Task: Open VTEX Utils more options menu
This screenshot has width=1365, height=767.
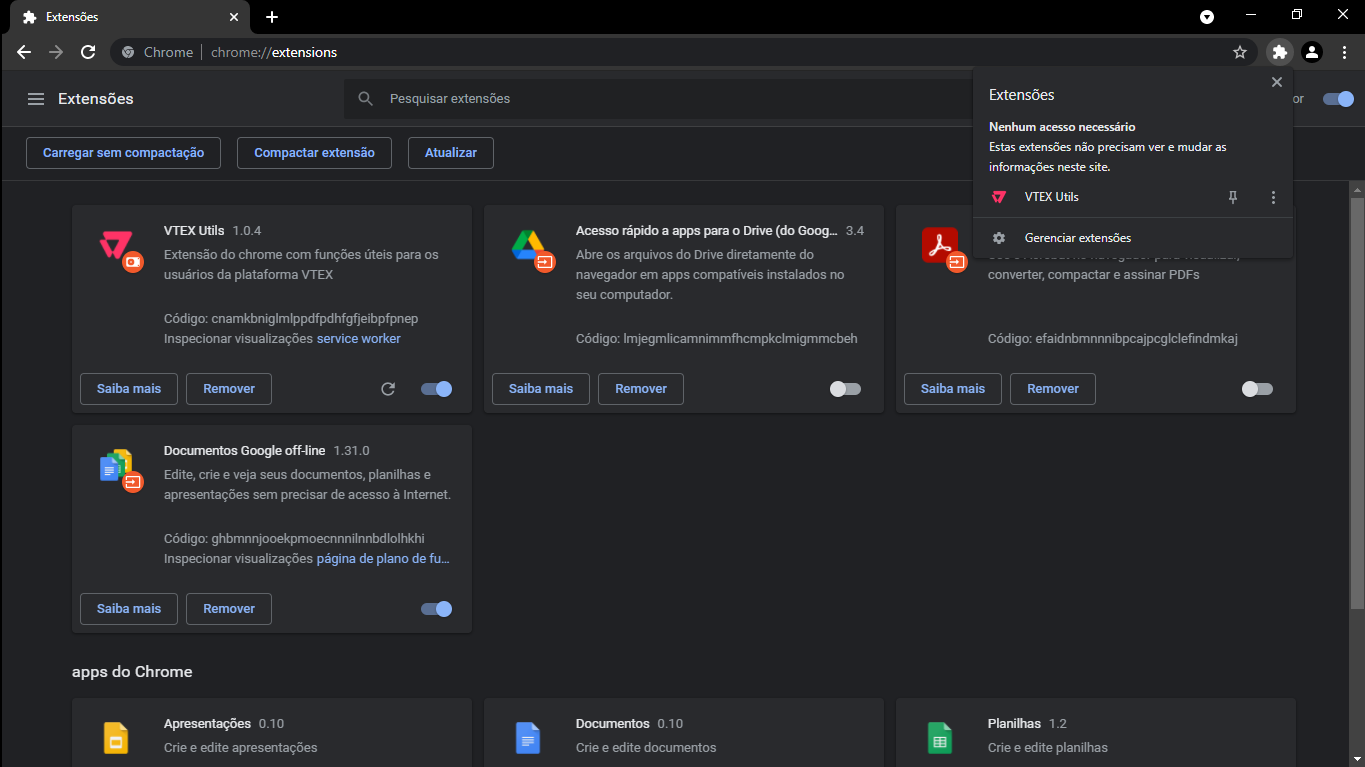Action: 1273,197
